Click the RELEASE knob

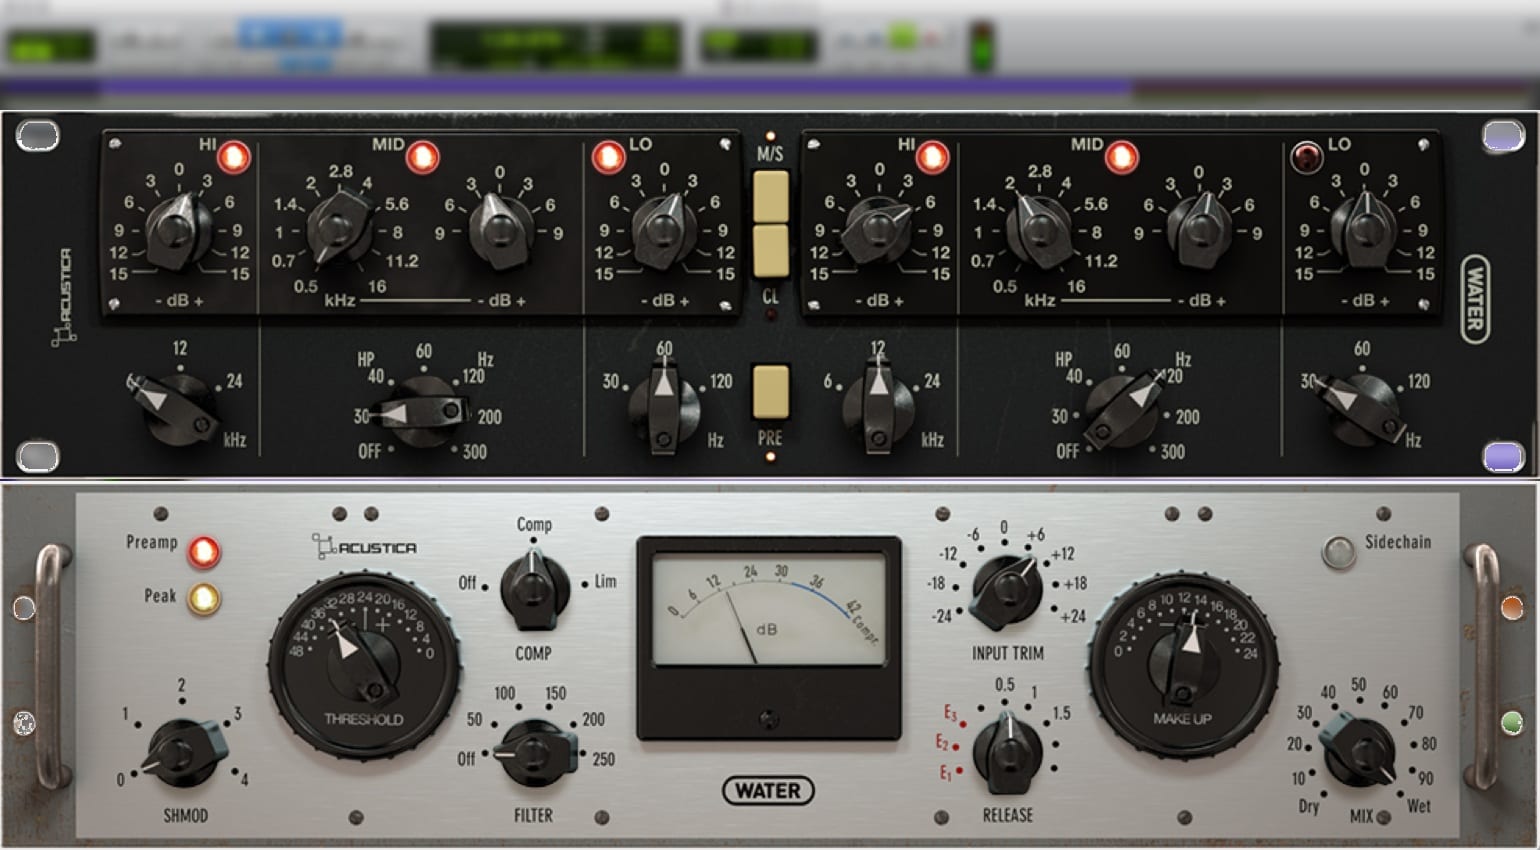coord(1007,752)
